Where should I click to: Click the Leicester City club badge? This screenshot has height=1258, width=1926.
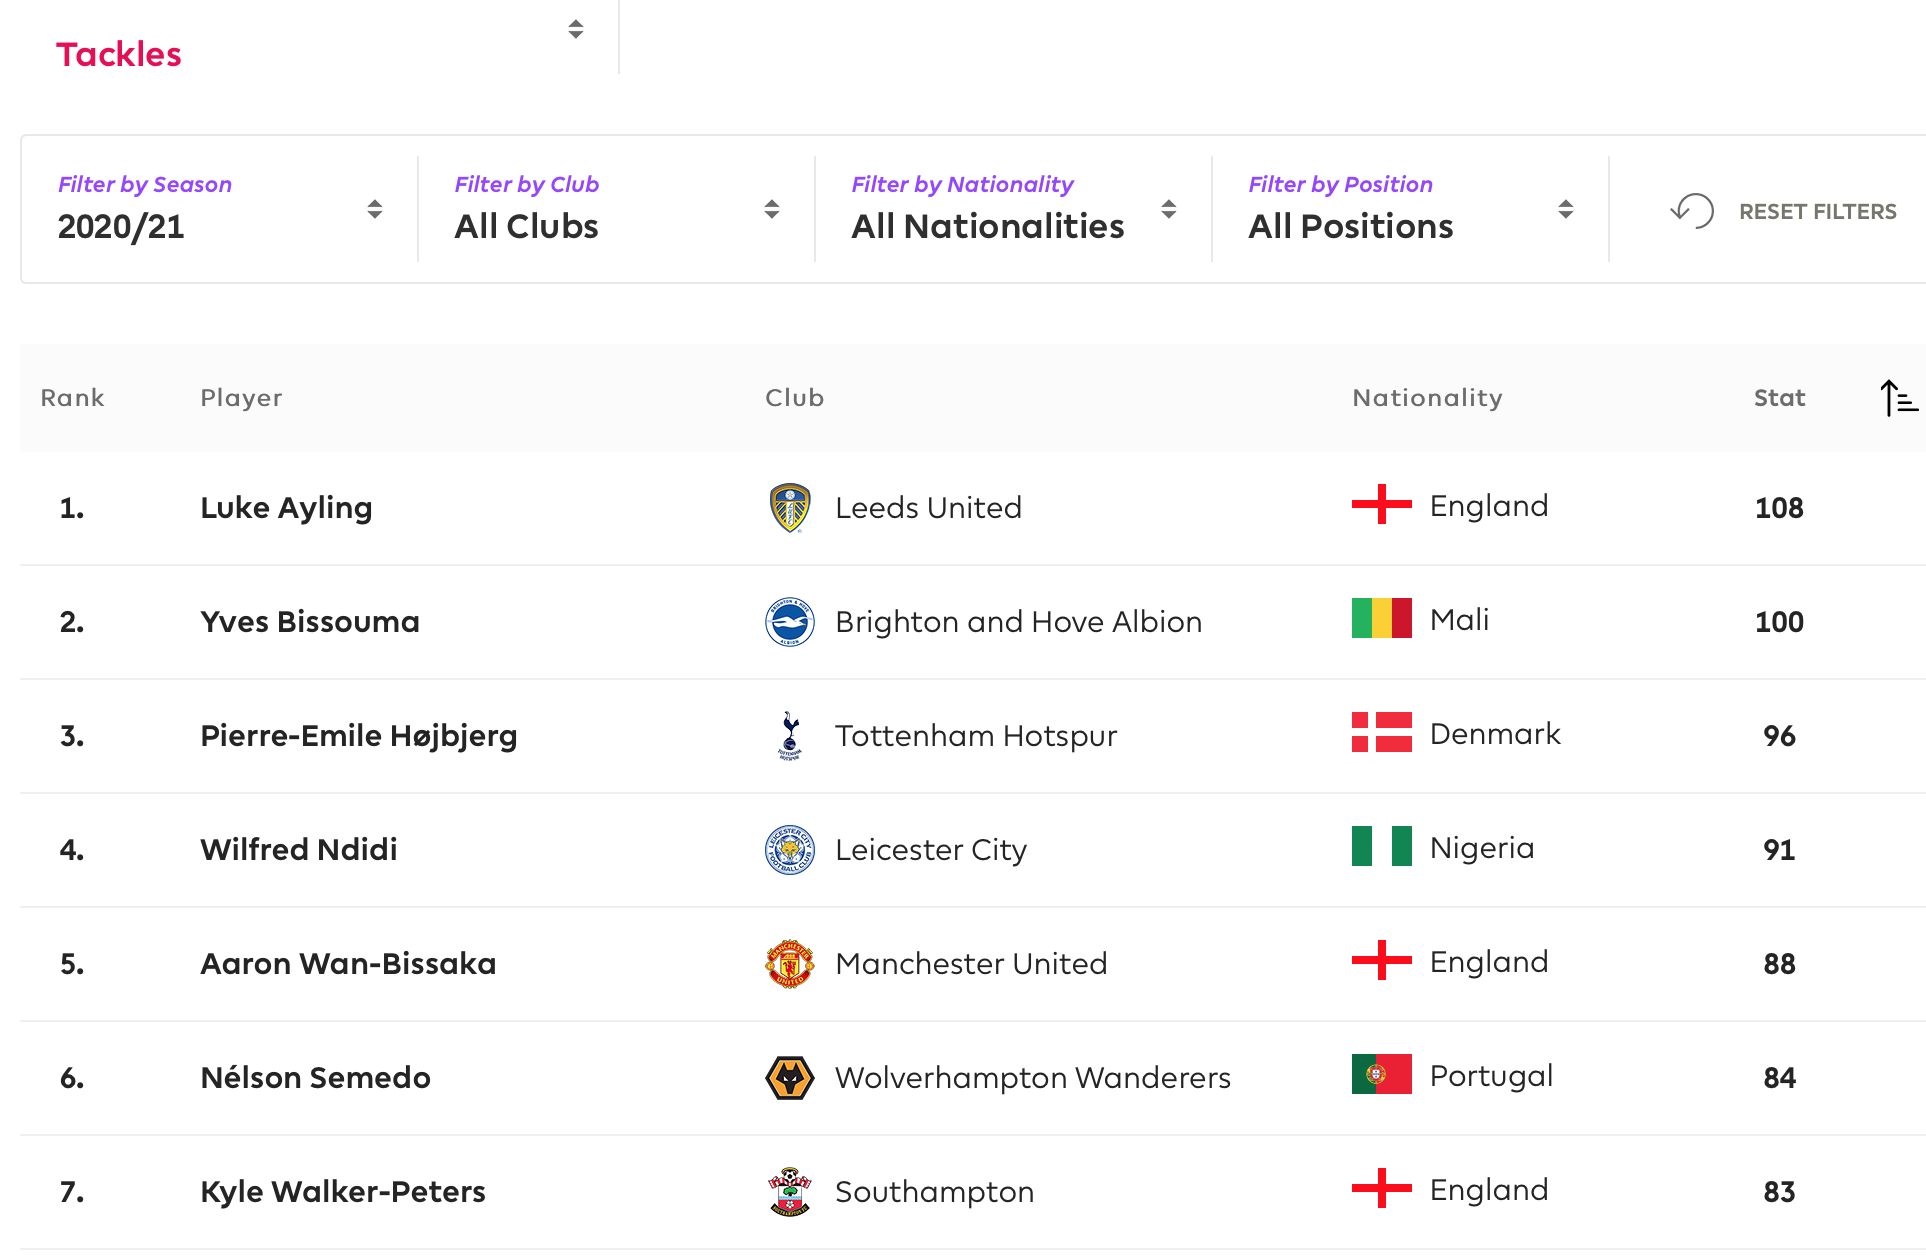coord(790,850)
